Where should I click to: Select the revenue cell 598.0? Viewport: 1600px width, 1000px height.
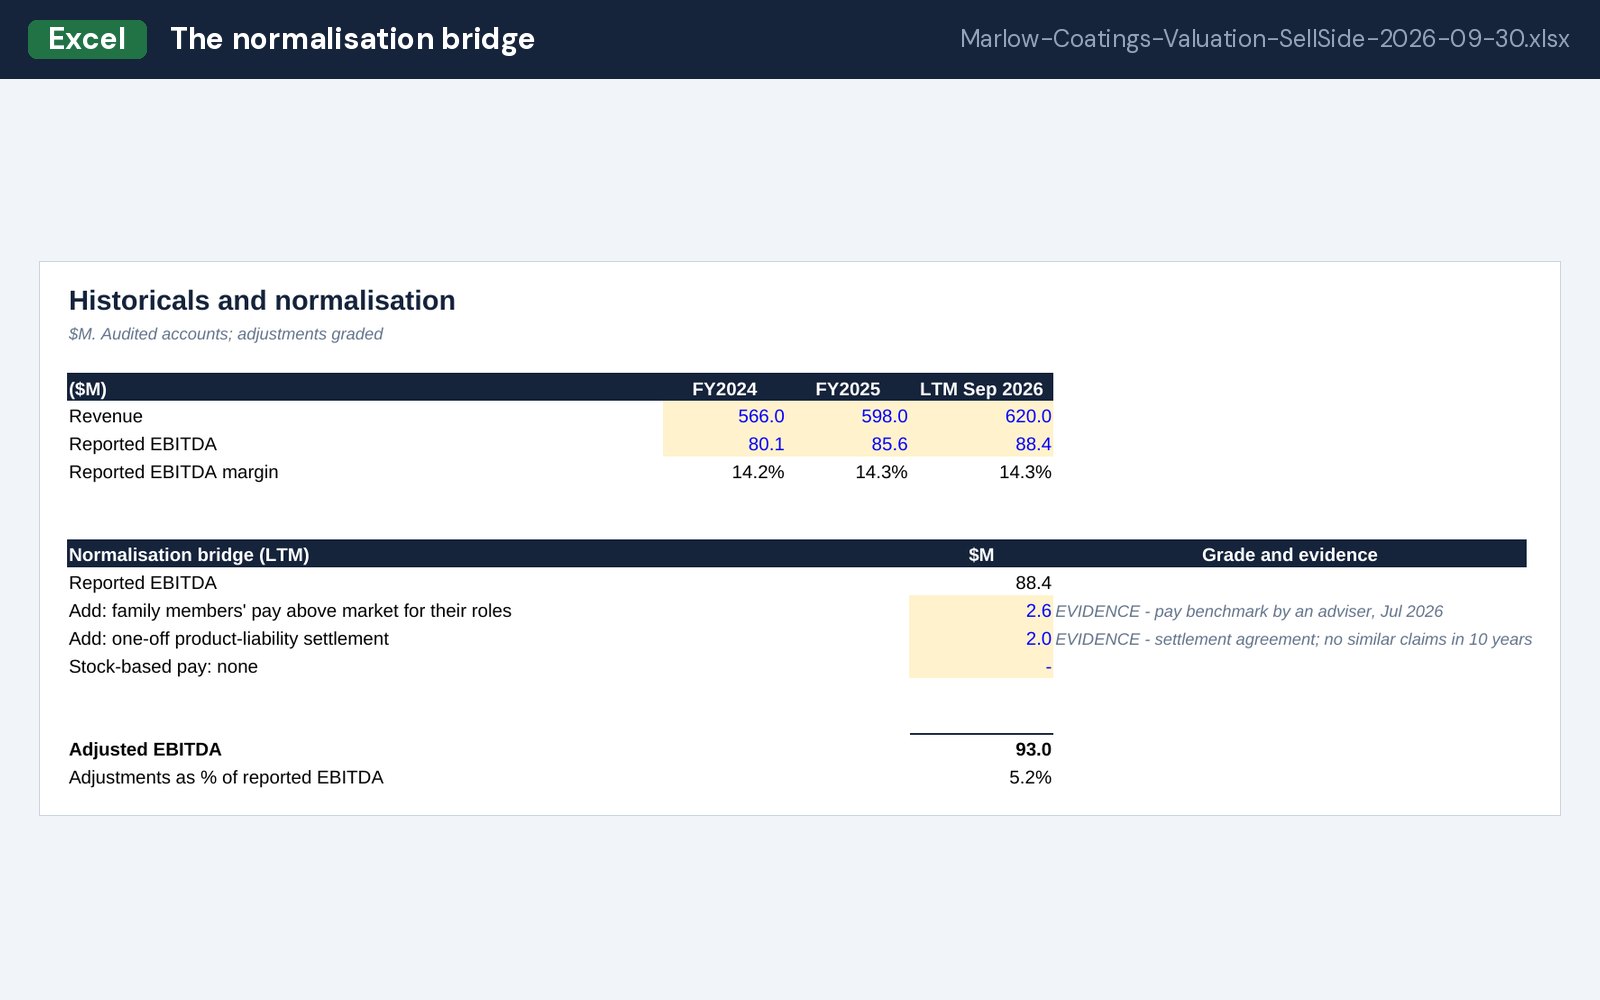coord(847,416)
